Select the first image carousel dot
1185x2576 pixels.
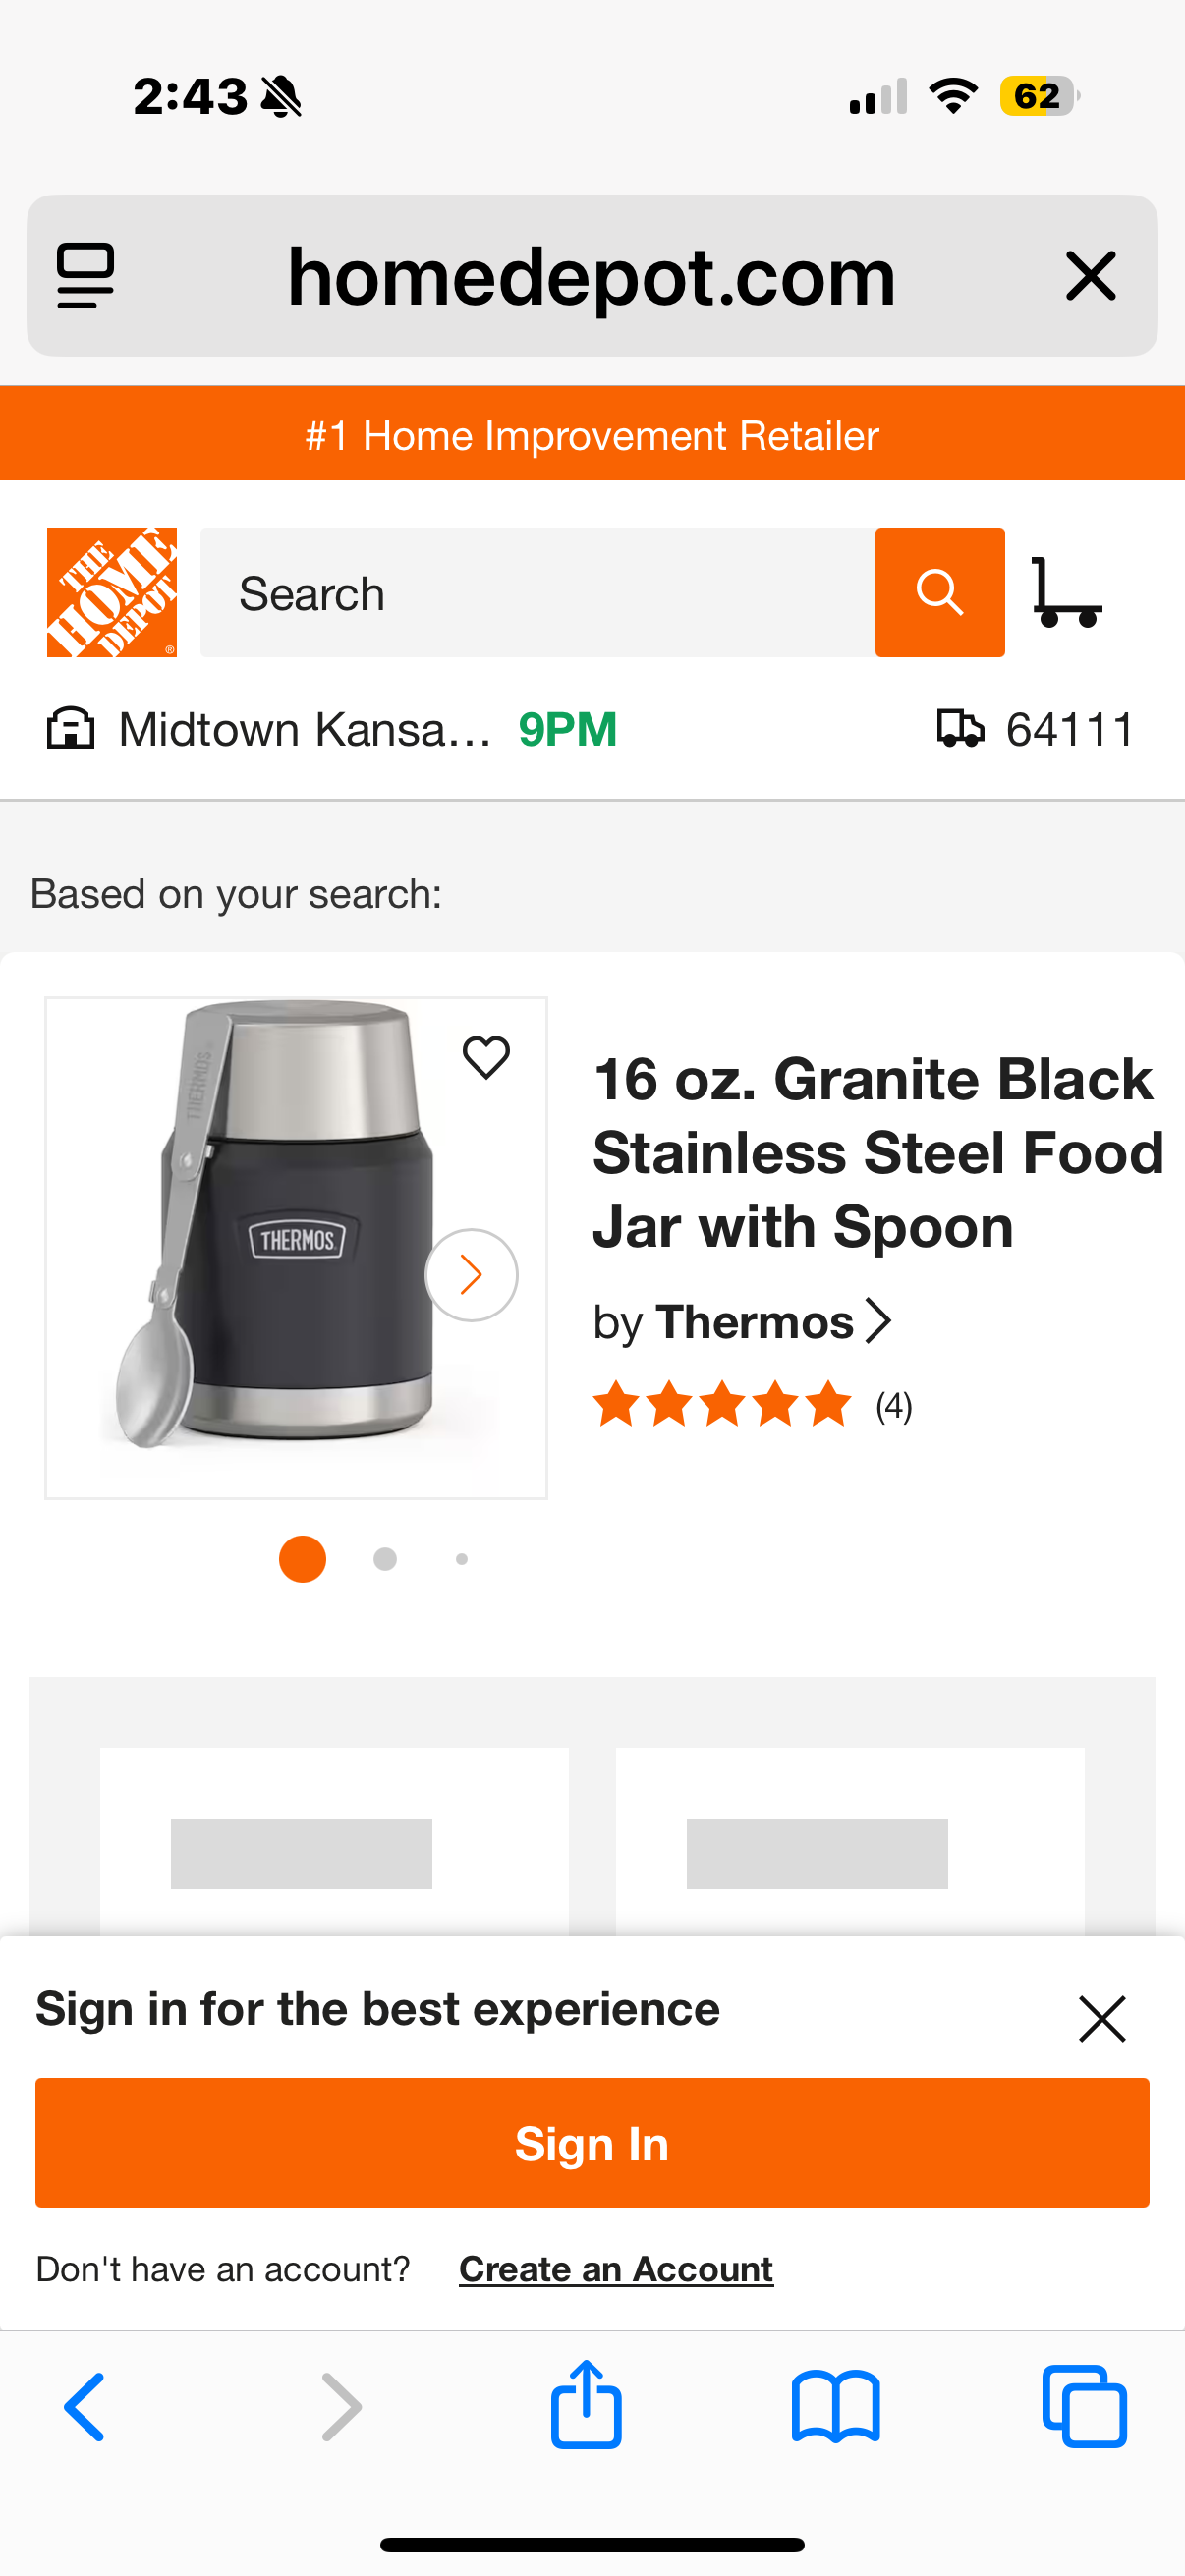[x=302, y=1559]
